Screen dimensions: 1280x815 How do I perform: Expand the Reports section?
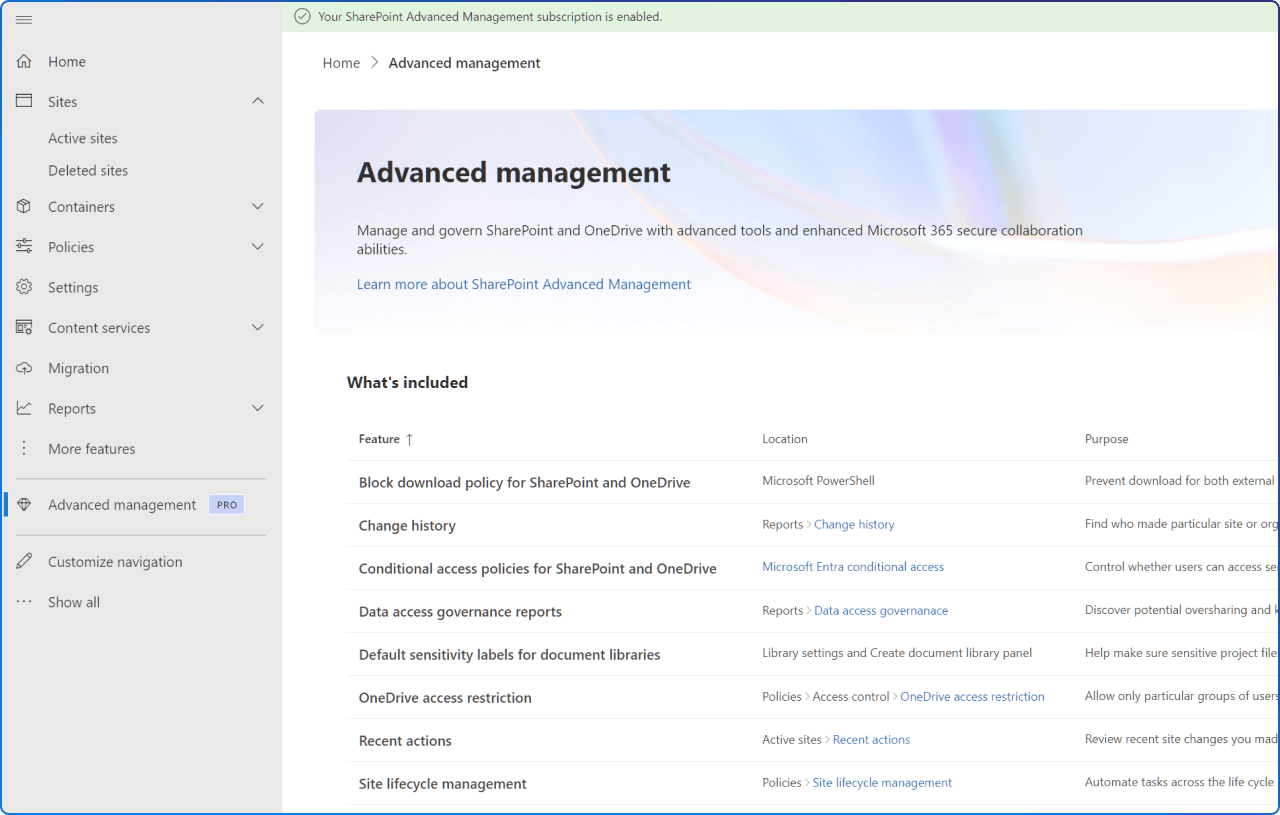257,407
